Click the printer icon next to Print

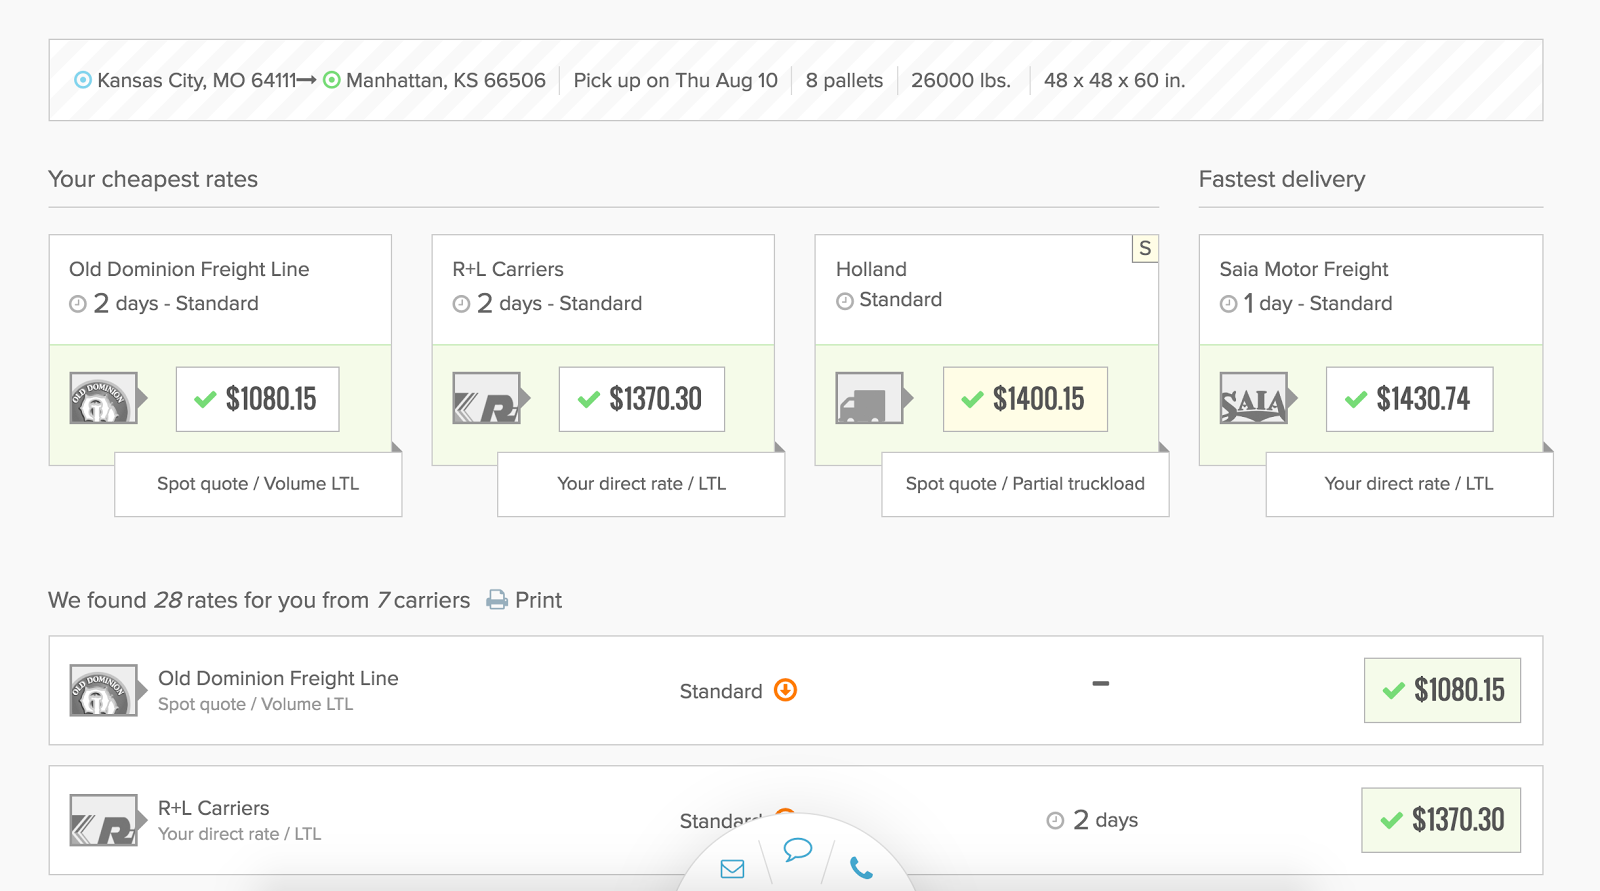pos(497,600)
